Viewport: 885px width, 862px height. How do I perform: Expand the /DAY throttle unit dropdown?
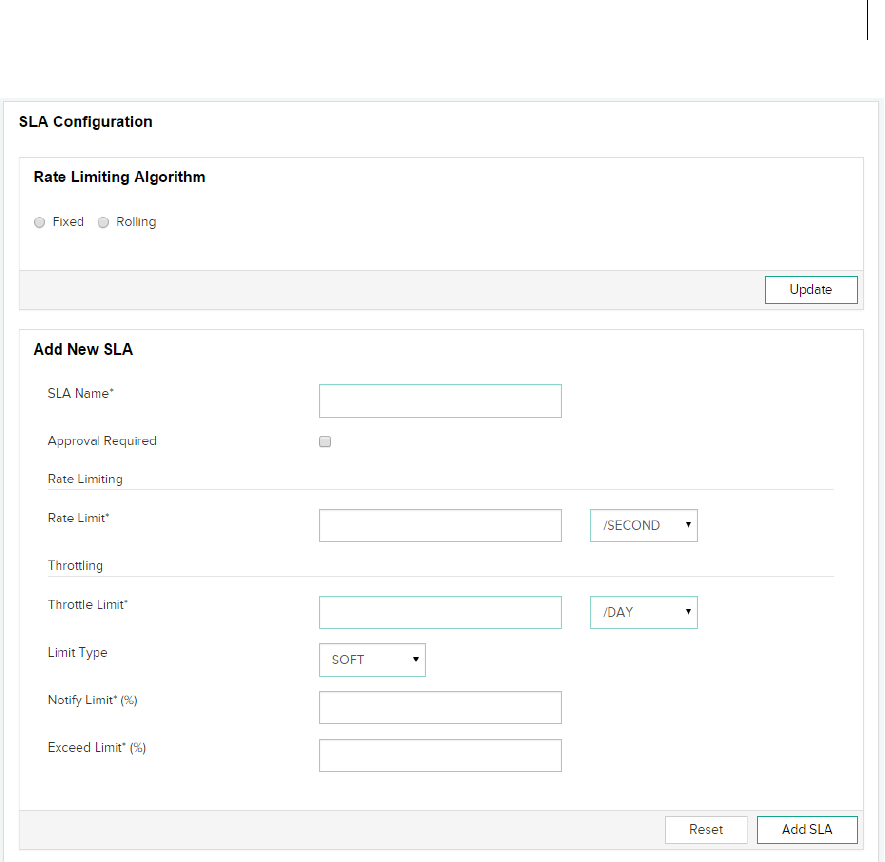[x=643, y=612]
